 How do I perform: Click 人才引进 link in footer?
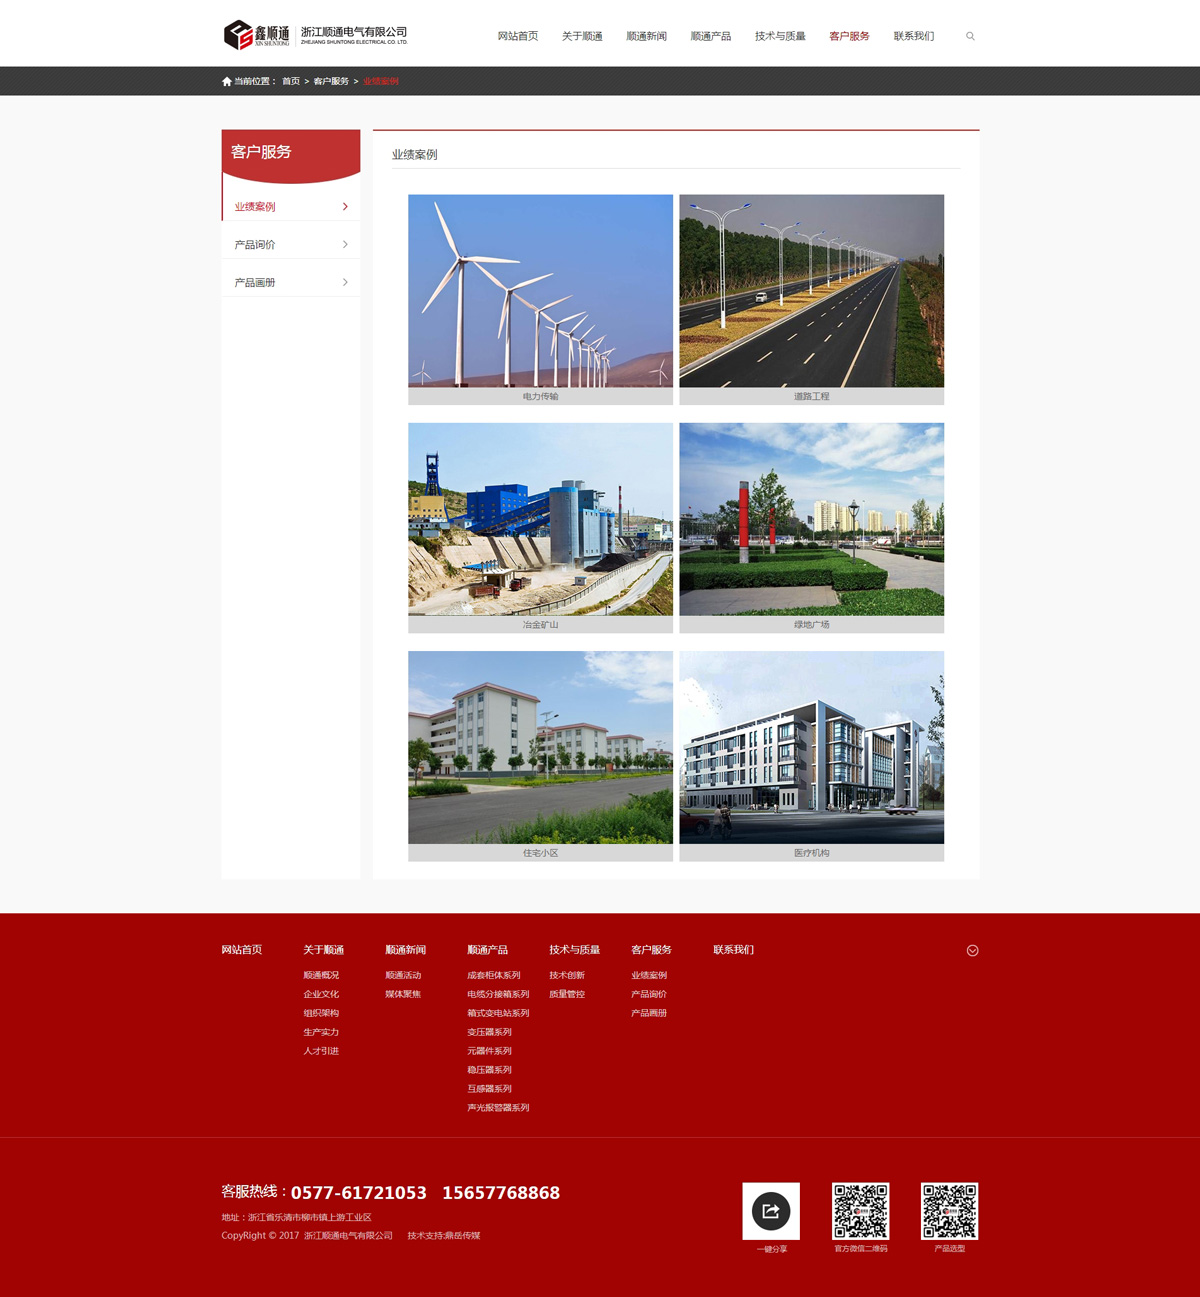pos(321,1051)
